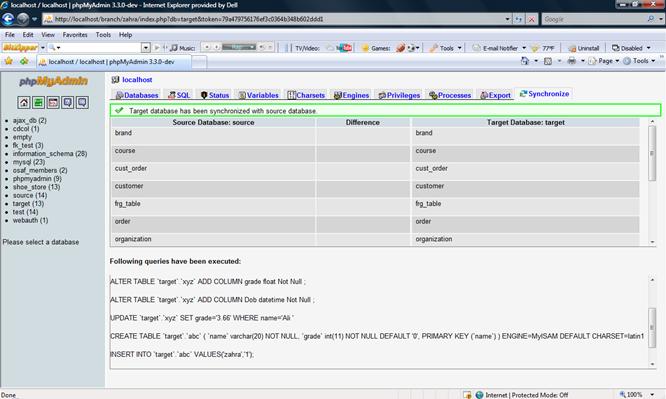Open the Favorites menu
The width and height of the screenshot is (666, 399).
[x=75, y=35]
